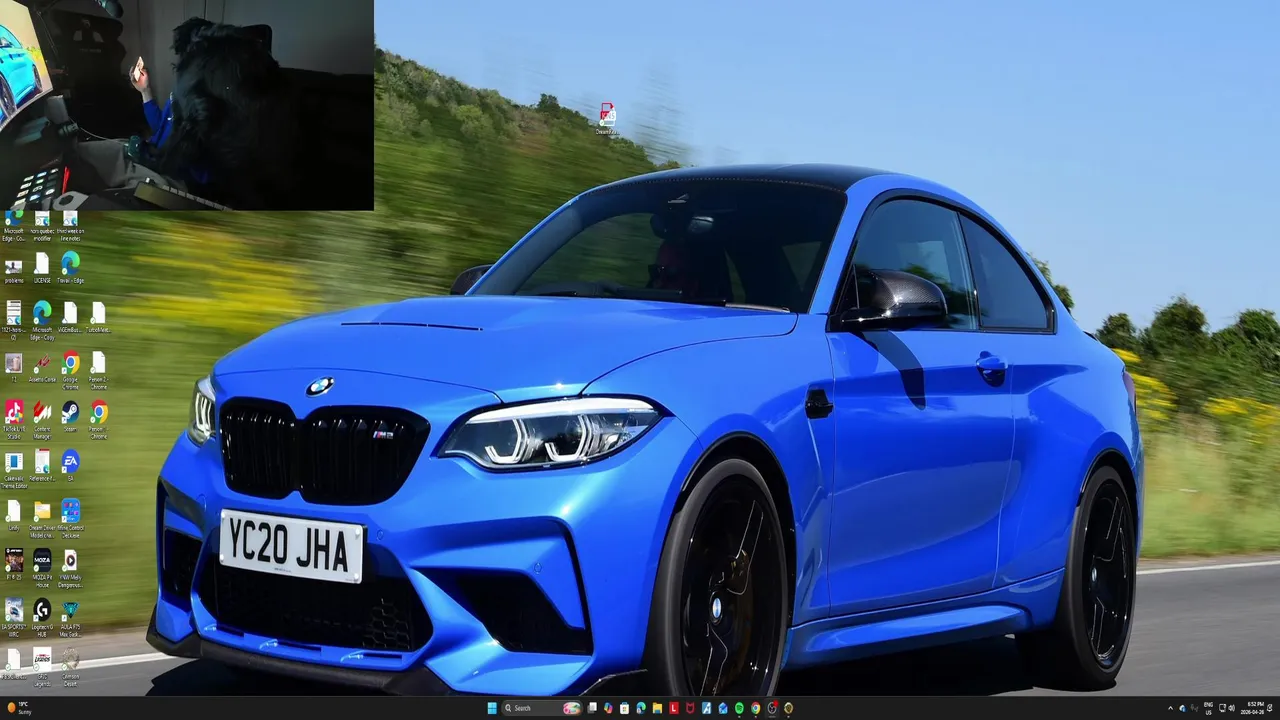The width and height of the screenshot is (1280, 720).
Task: Open File Explorer from the taskbar
Action: click(x=657, y=708)
